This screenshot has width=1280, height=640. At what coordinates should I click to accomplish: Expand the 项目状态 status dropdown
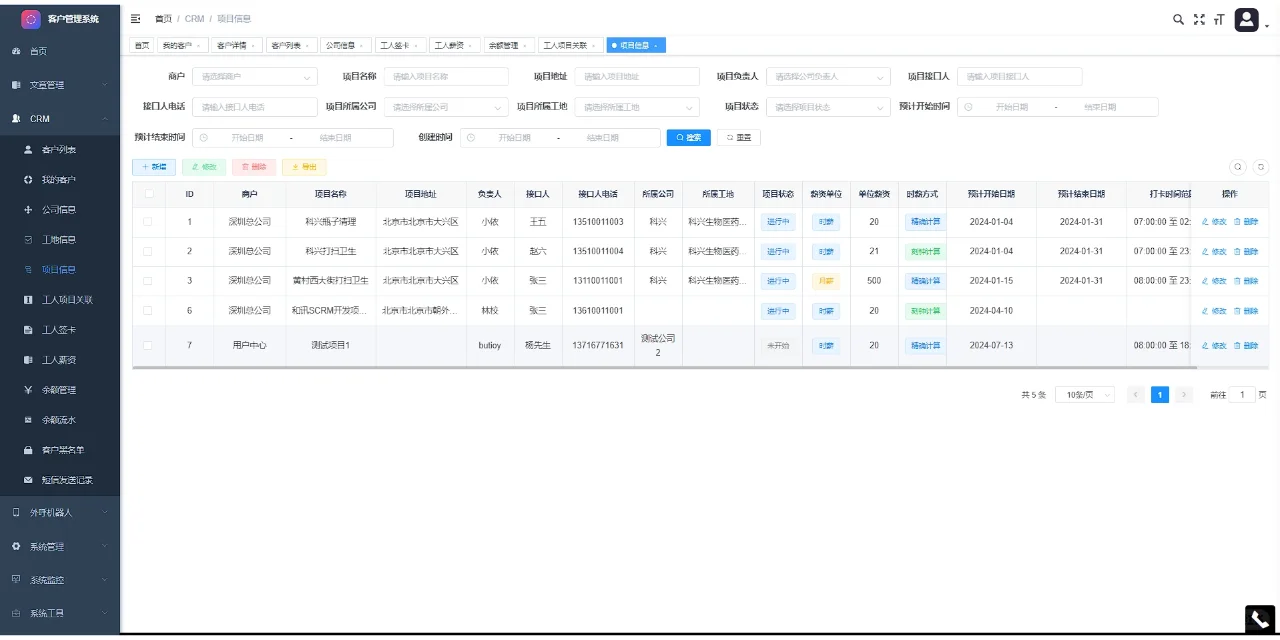(828, 106)
